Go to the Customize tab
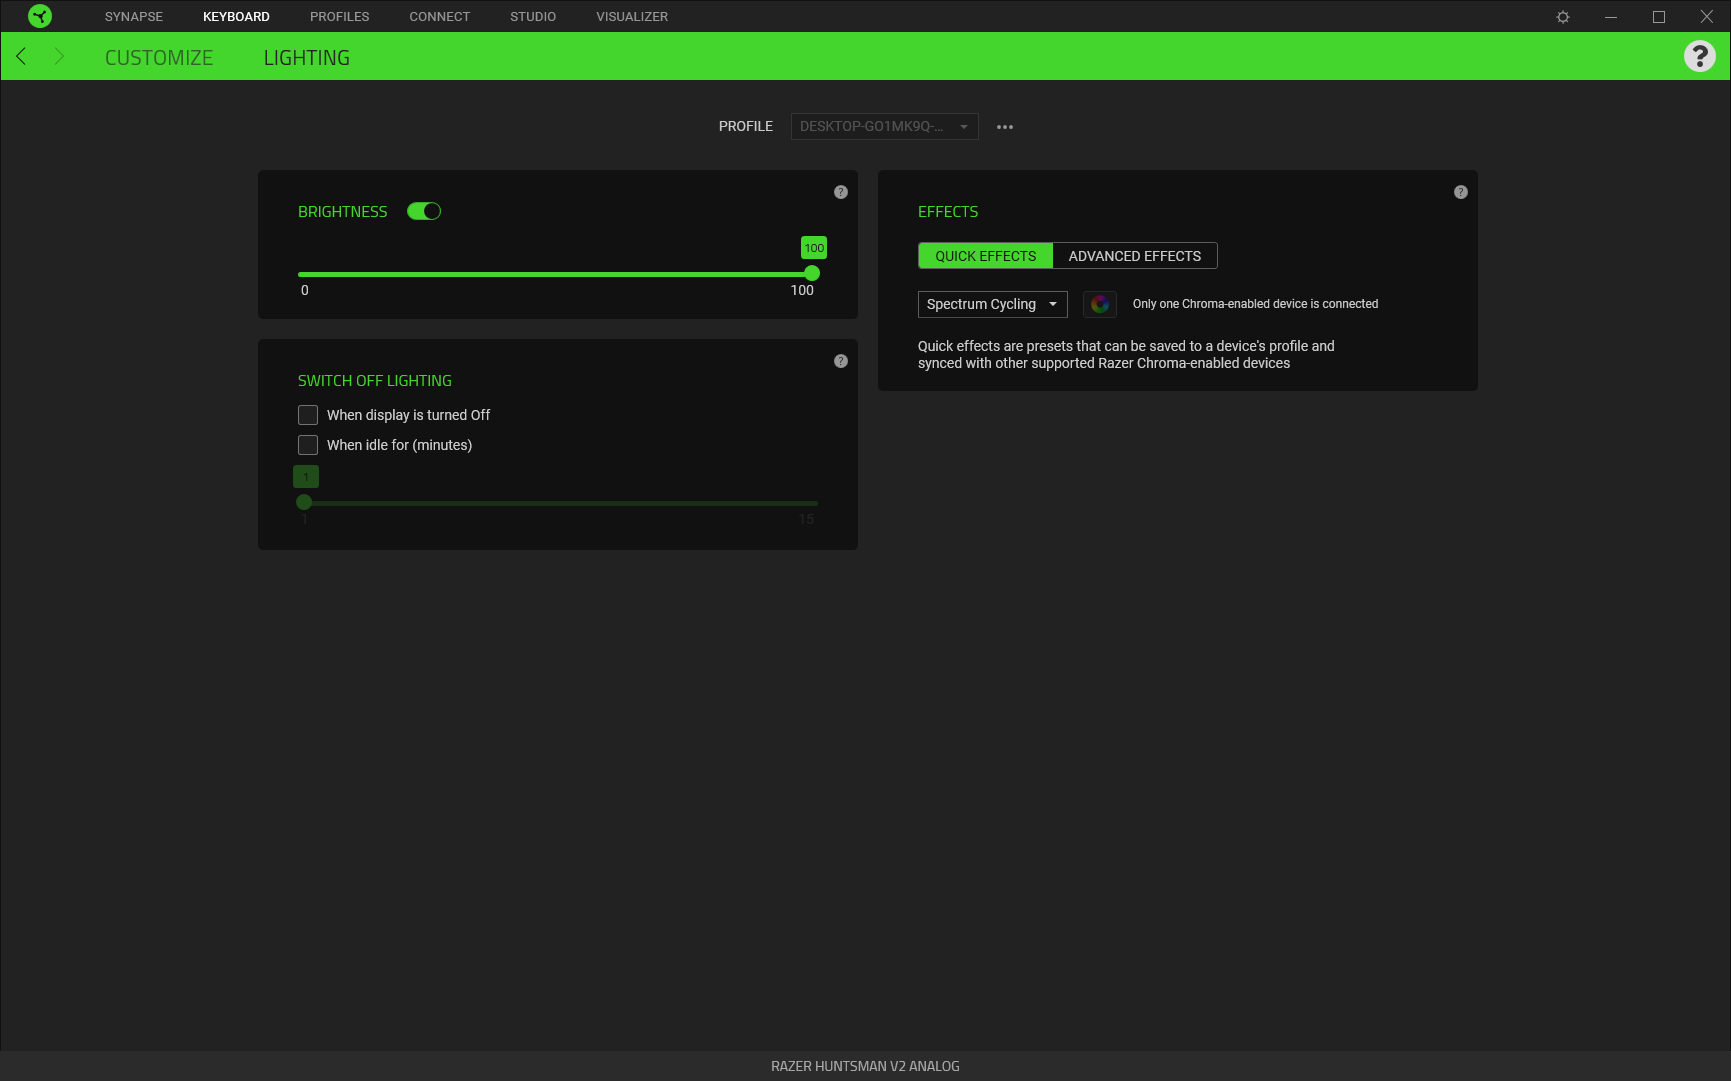This screenshot has width=1731, height=1081. [158, 57]
